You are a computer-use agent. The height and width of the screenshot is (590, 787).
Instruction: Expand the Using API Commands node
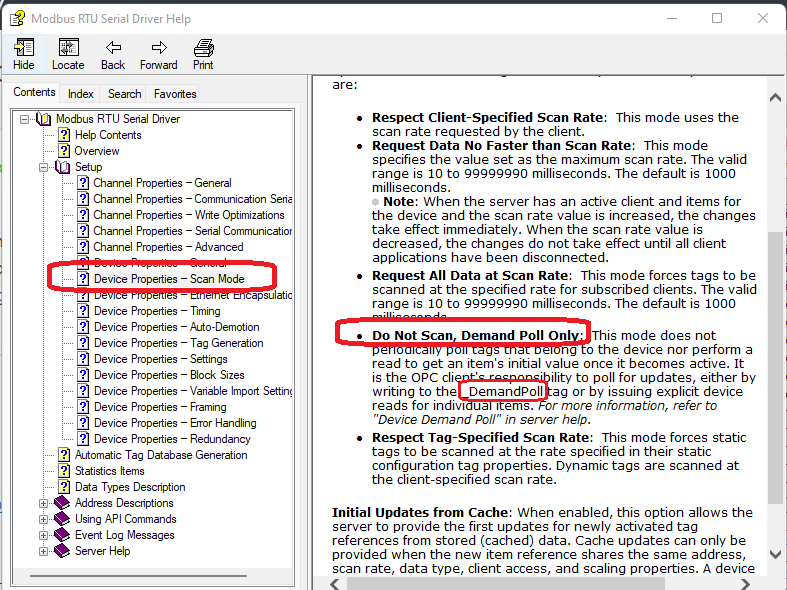click(x=44, y=519)
